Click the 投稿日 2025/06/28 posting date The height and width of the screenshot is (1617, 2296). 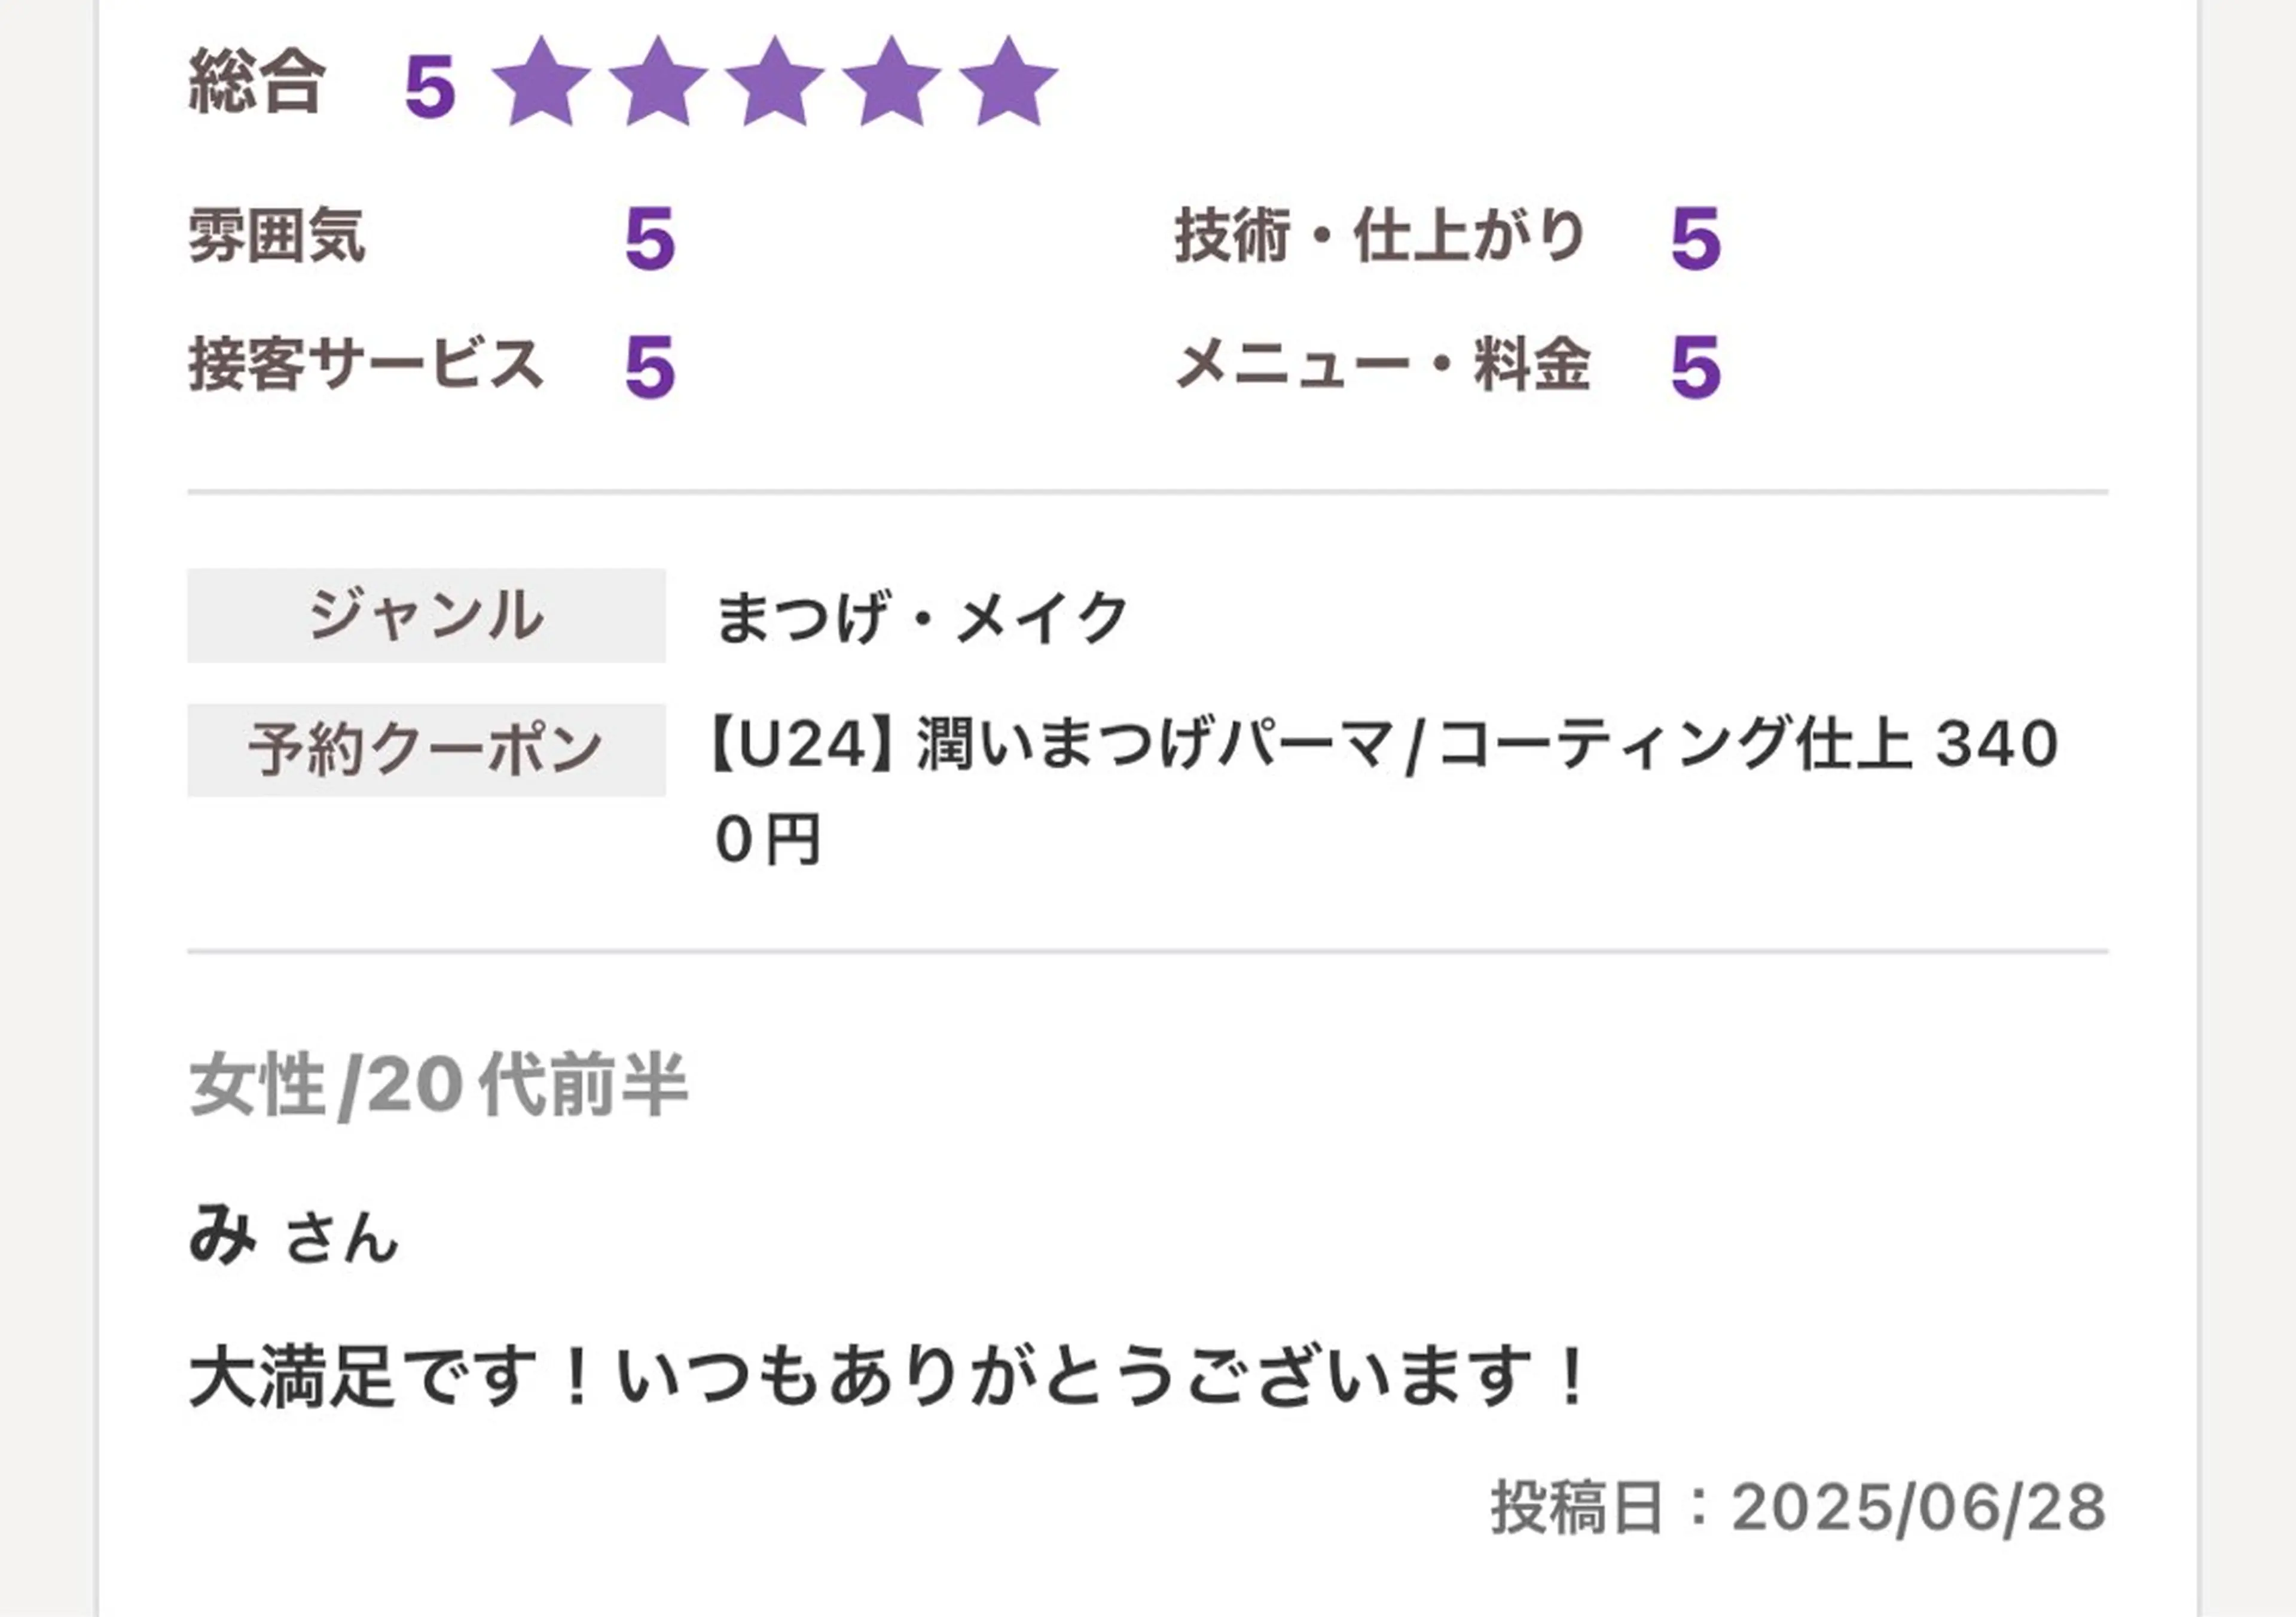[1799, 1507]
